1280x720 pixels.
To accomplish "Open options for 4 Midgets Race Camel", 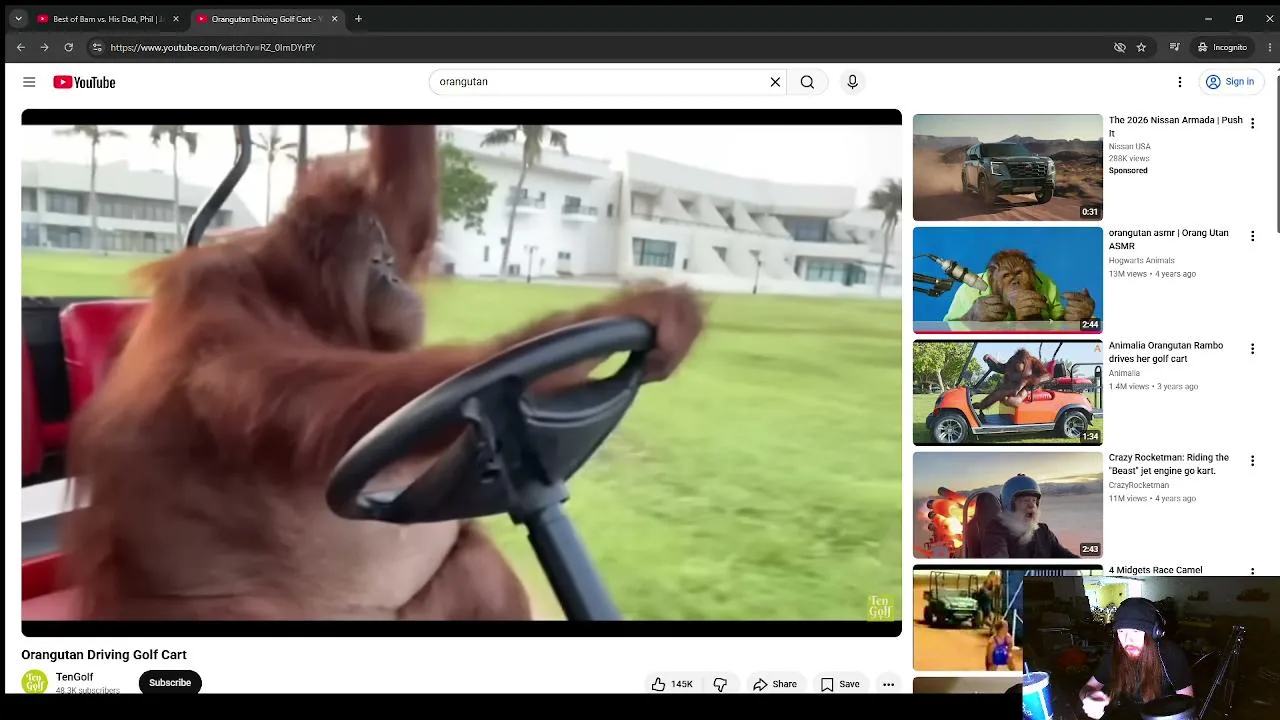I will 1252,572.
